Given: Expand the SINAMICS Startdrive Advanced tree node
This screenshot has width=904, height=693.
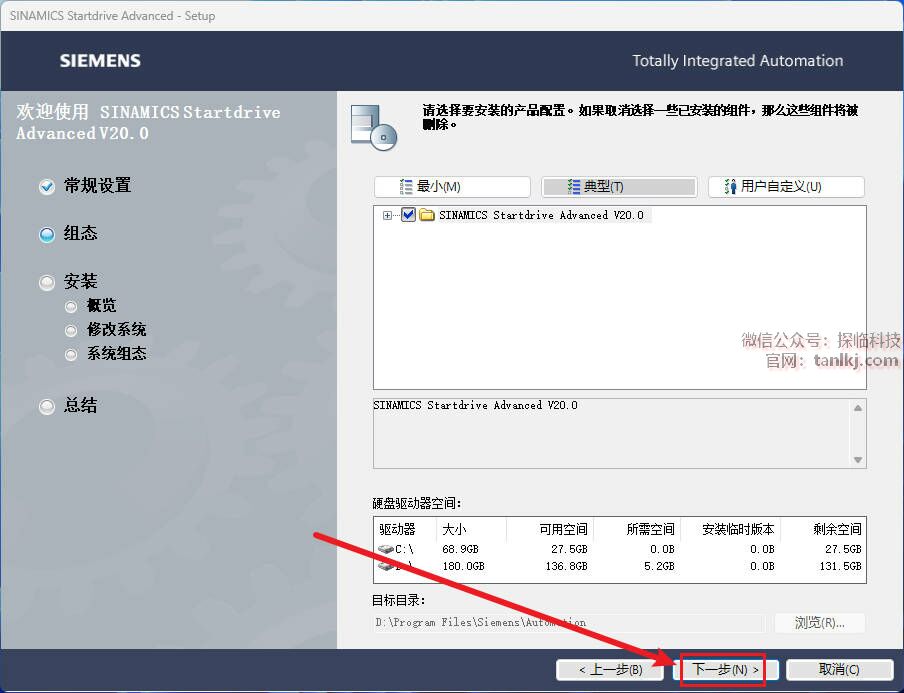Looking at the screenshot, I should (387, 215).
